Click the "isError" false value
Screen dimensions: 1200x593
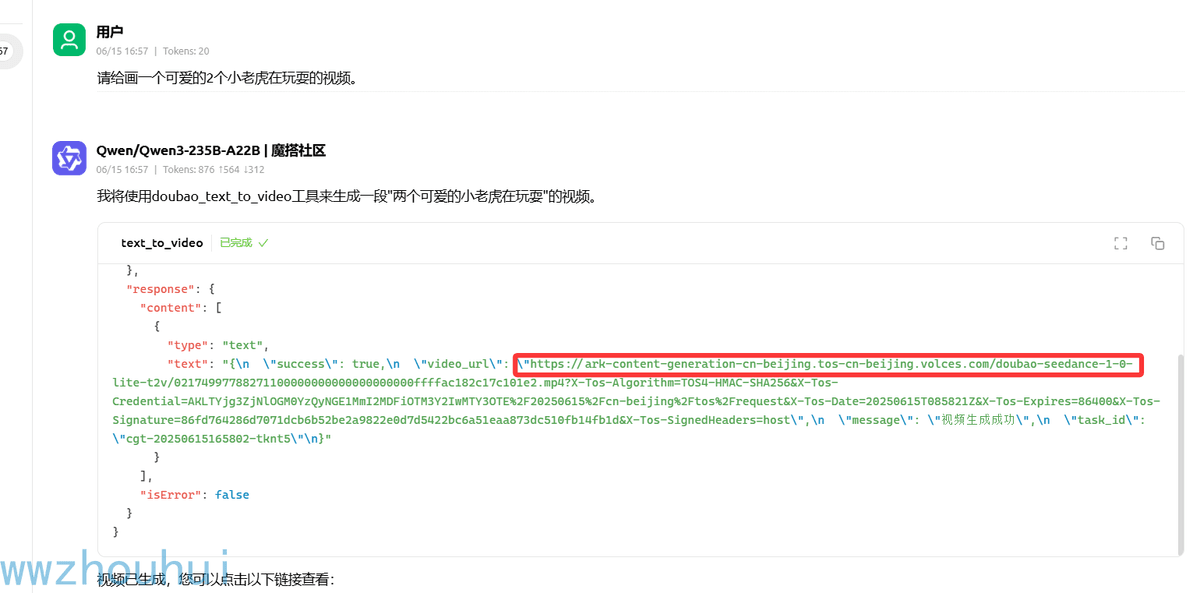pos(232,495)
